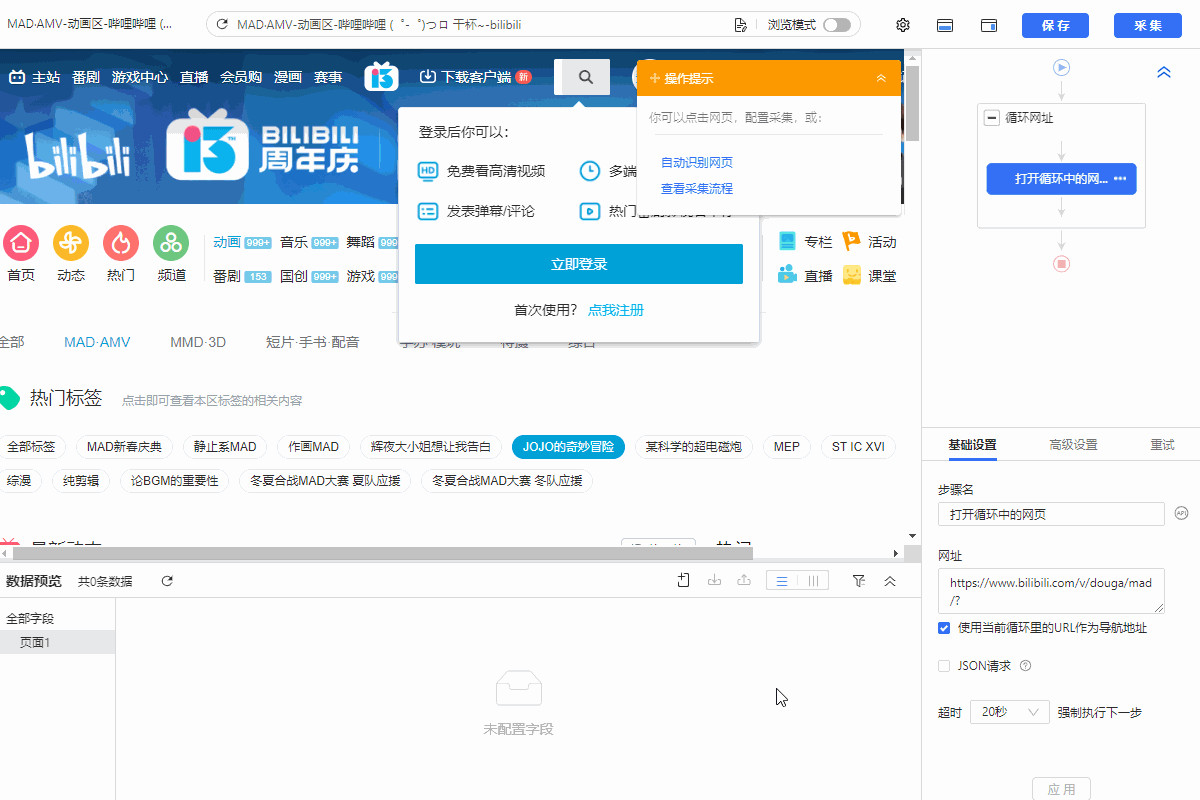Switch to 基础设置 tab
Screen dimensions: 1200x800
(x=972, y=445)
